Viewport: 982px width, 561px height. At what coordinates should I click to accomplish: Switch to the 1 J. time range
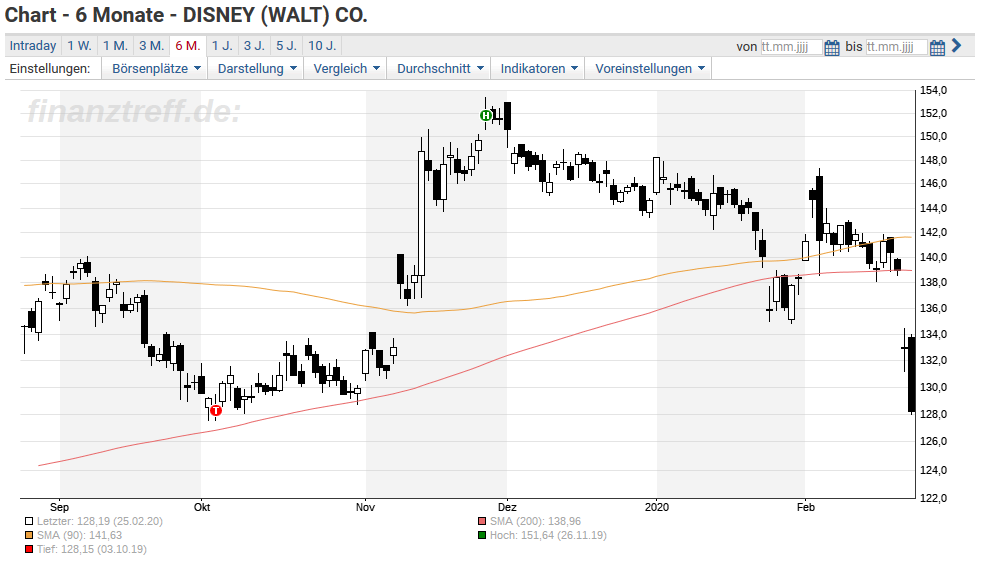pyautogui.click(x=222, y=46)
